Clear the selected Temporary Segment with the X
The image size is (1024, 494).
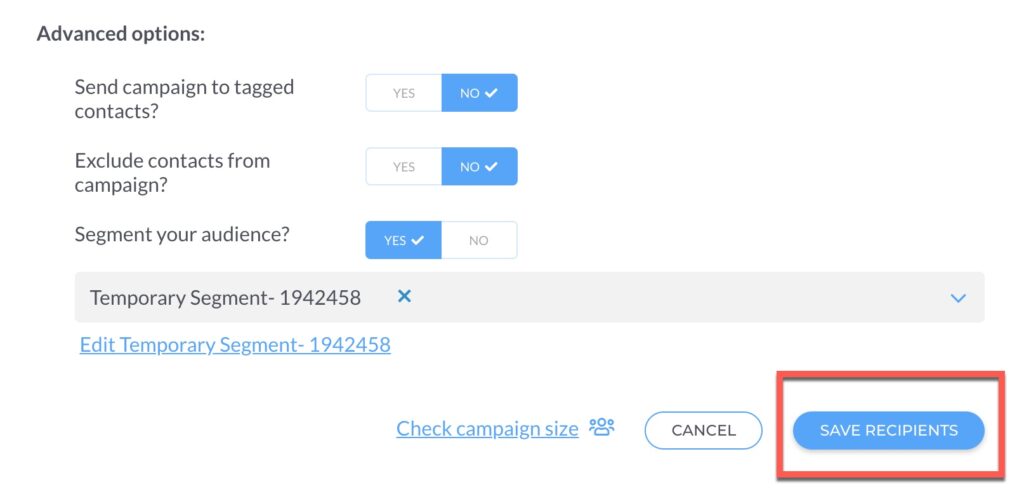404,297
